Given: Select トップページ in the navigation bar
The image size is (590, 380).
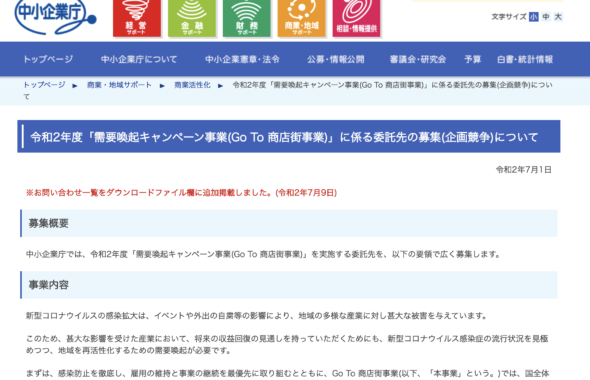Looking at the screenshot, I should pos(48,59).
